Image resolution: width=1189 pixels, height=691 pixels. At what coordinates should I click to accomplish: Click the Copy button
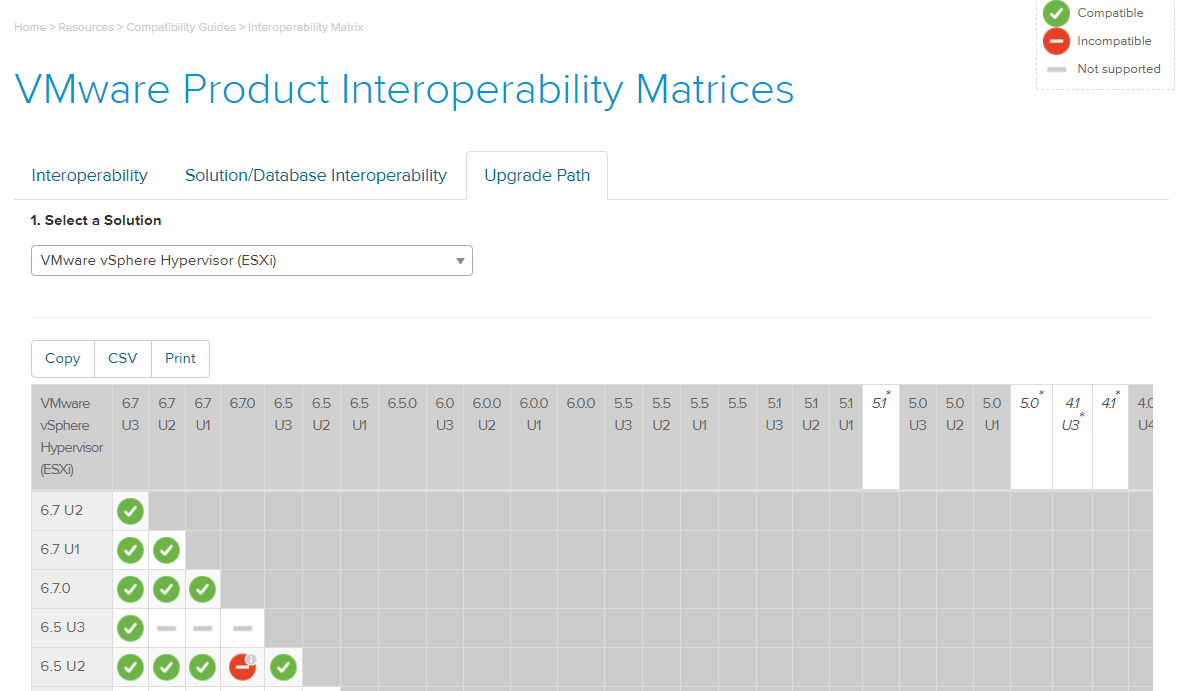click(63, 359)
